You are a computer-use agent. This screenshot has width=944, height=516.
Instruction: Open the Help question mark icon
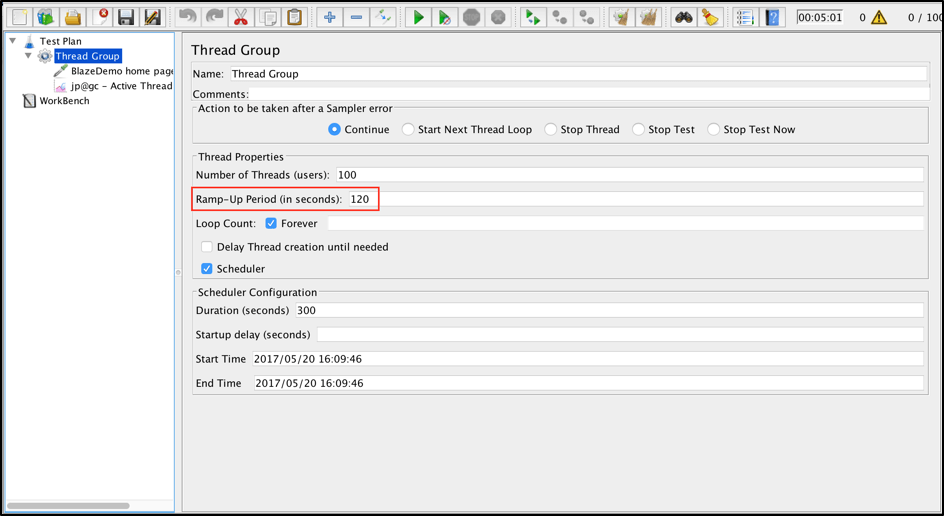point(772,17)
